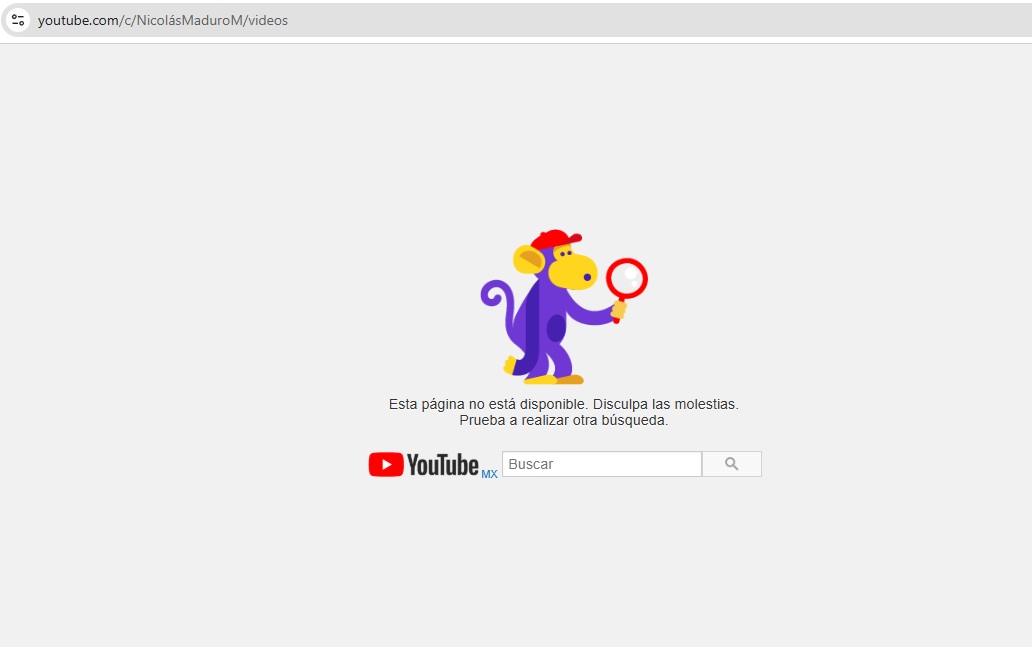Select the youtube.com URL in address bar

tap(163, 20)
